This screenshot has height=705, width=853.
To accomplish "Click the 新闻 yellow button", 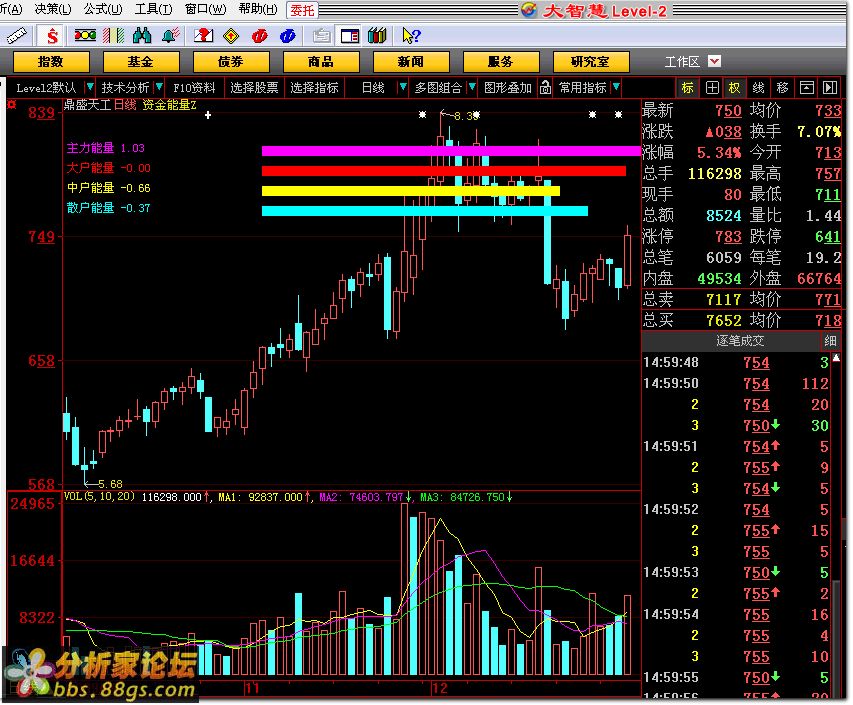I will coord(411,61).
